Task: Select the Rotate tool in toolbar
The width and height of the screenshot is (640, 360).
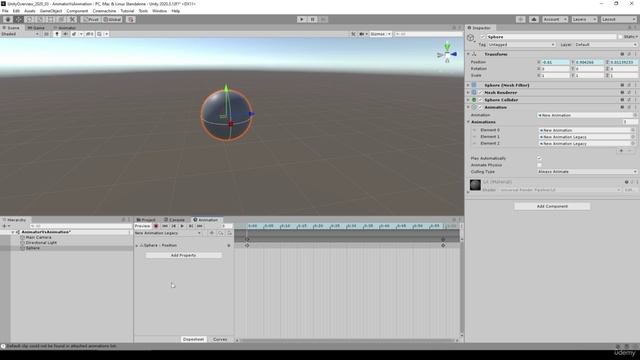Action: 29,19
